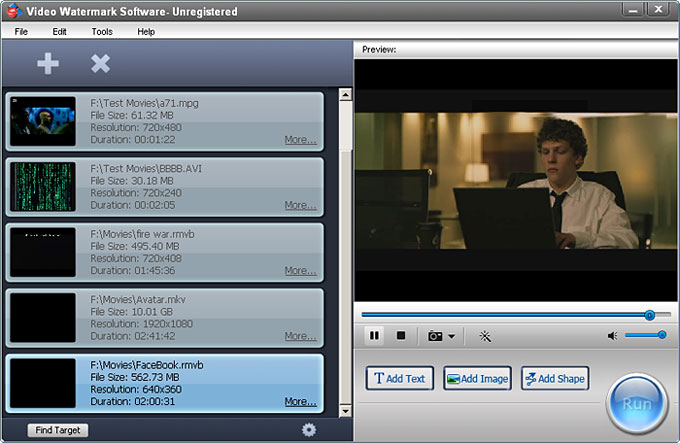The image size is (680, 443).
Task: Click the Add Text button
Action: pyautogui.click(x=400, y=379)
